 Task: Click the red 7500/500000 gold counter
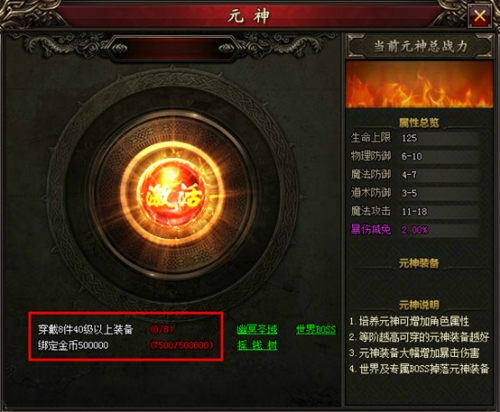(x=182, y=345)
